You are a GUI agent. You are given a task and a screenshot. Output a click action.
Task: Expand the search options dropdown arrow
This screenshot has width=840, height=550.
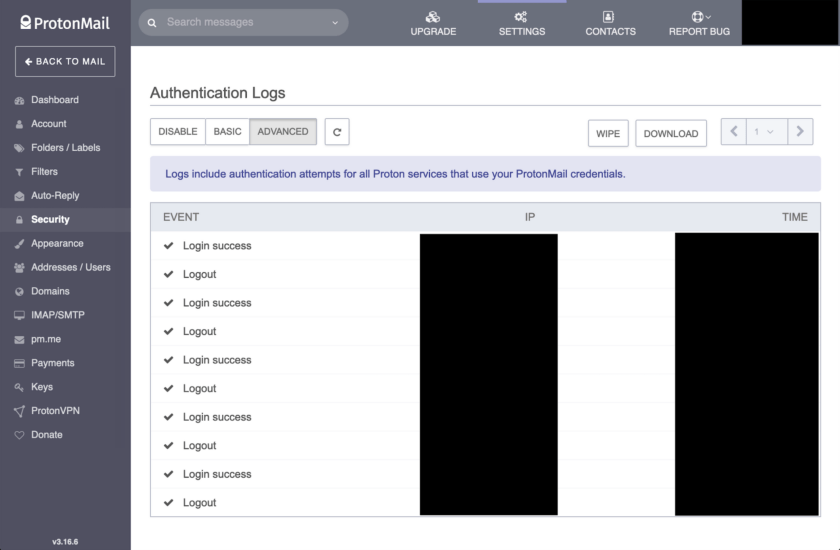[335, 22]
